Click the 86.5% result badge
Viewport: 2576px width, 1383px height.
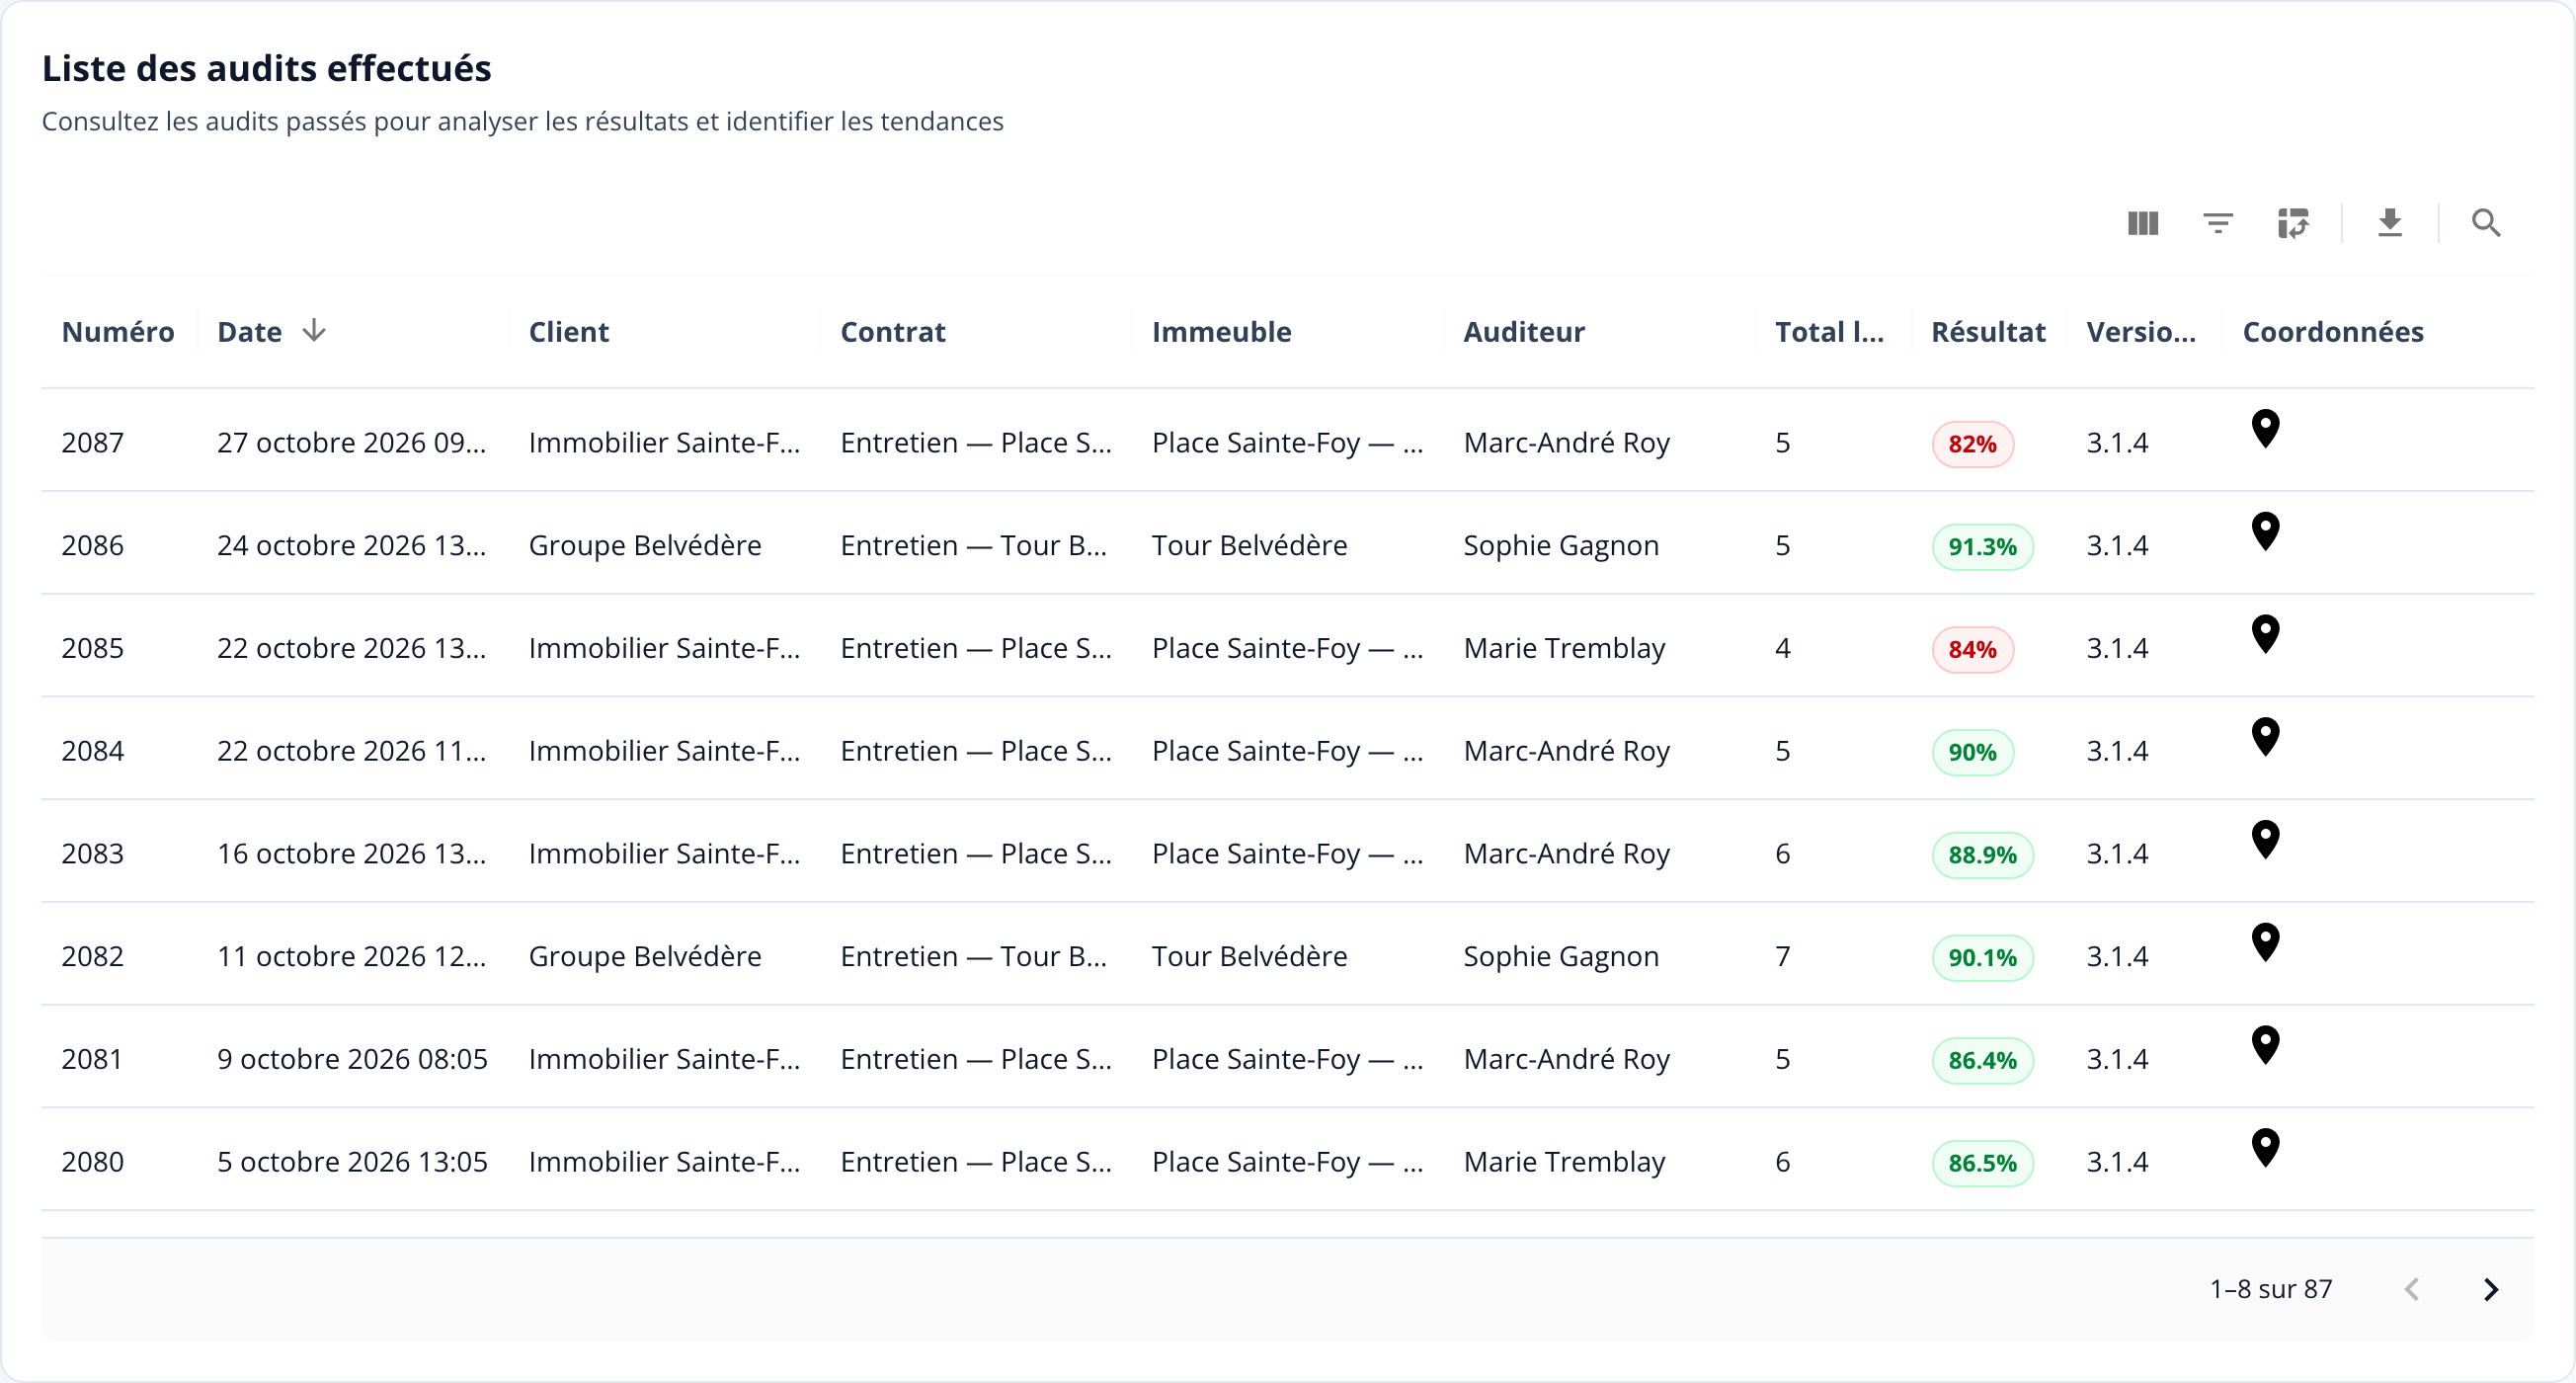point(1982,1163)
